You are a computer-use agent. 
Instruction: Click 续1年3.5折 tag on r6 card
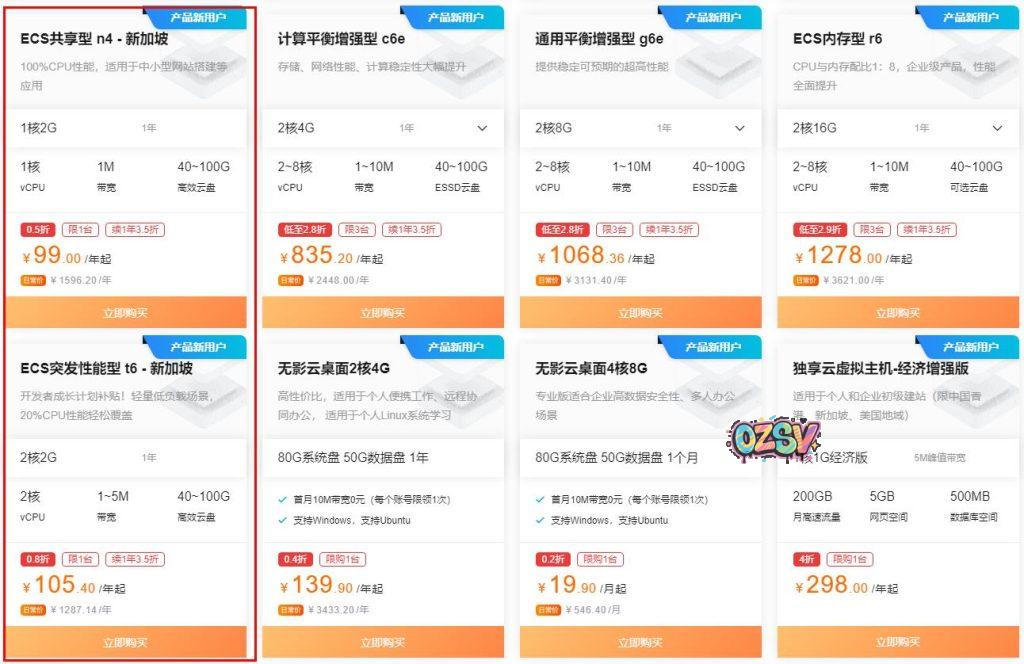pyautogui.click(x=927, y=229)
